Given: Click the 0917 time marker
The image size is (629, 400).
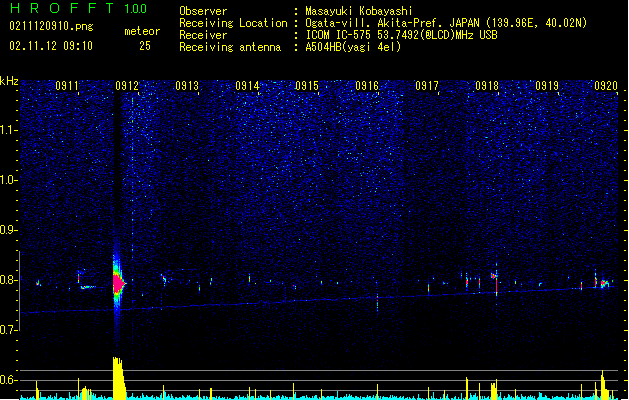Looking at the screenshot, I should 427,86.
